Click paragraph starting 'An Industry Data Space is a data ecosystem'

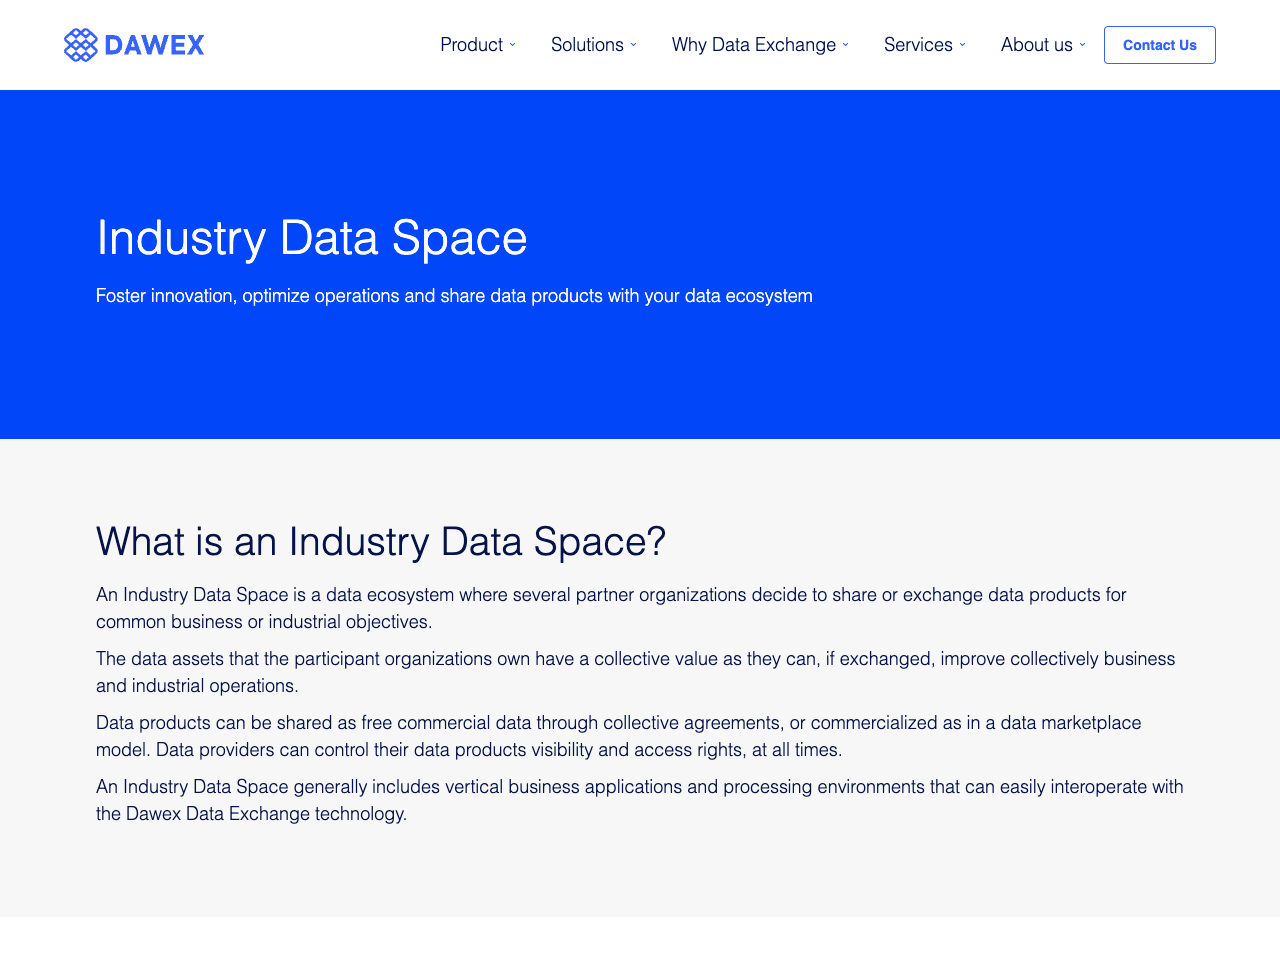[611, 608]
